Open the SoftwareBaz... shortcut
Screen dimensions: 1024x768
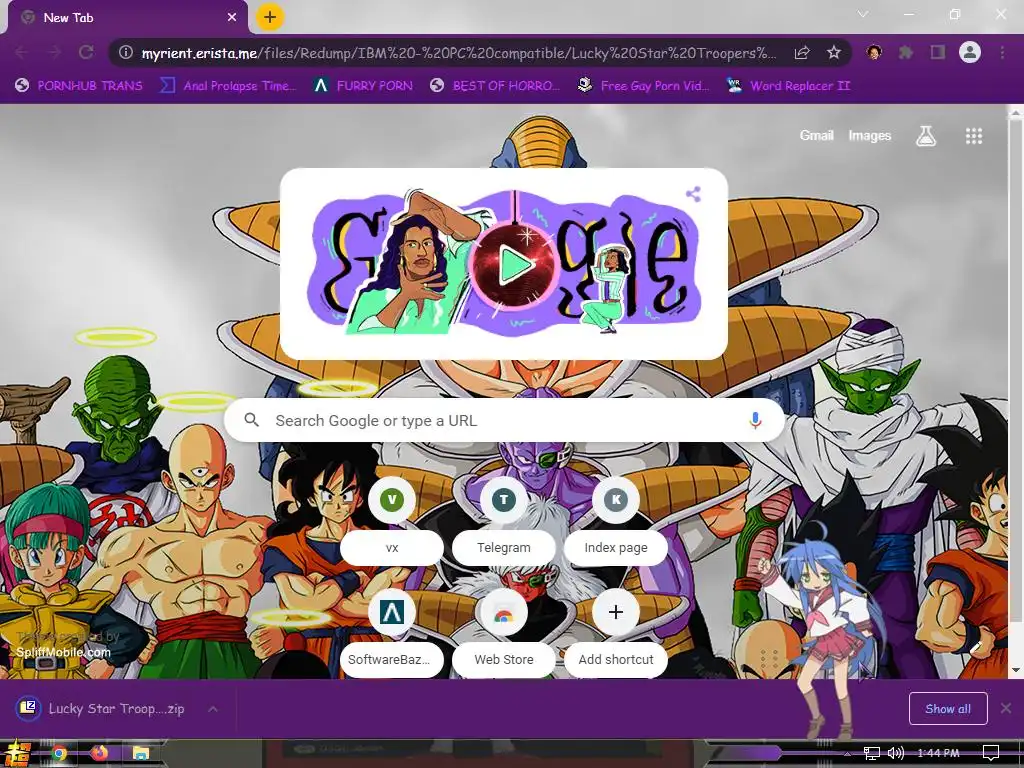coord(392,632)
